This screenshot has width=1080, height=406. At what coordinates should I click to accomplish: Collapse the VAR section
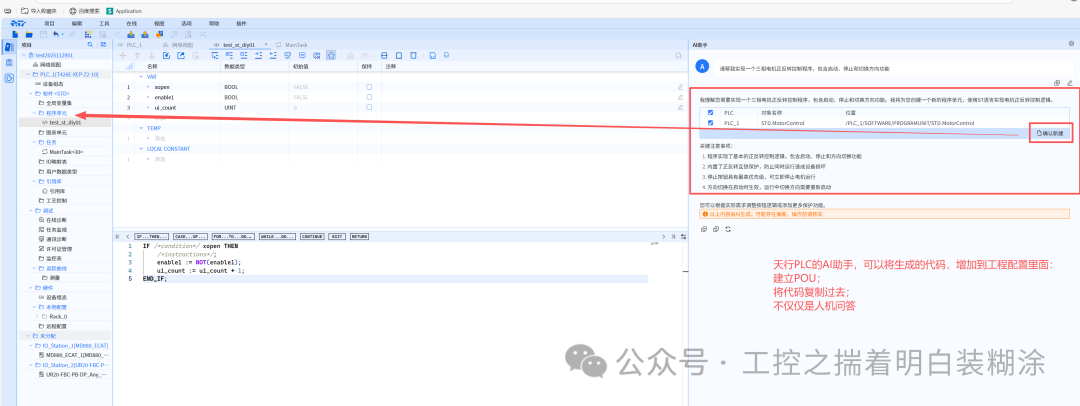click(142, 77)
